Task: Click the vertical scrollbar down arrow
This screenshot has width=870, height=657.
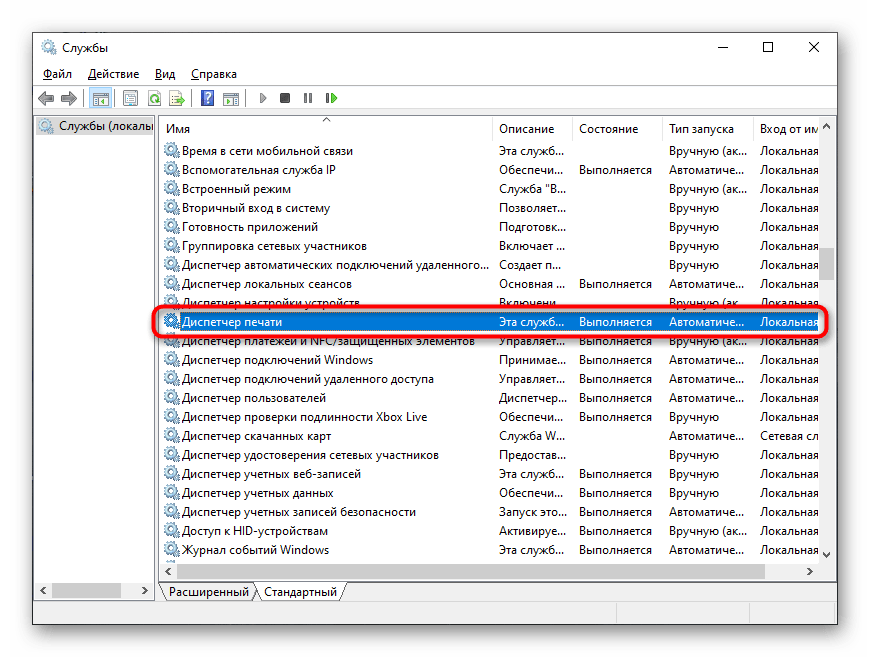Action: 827,552
